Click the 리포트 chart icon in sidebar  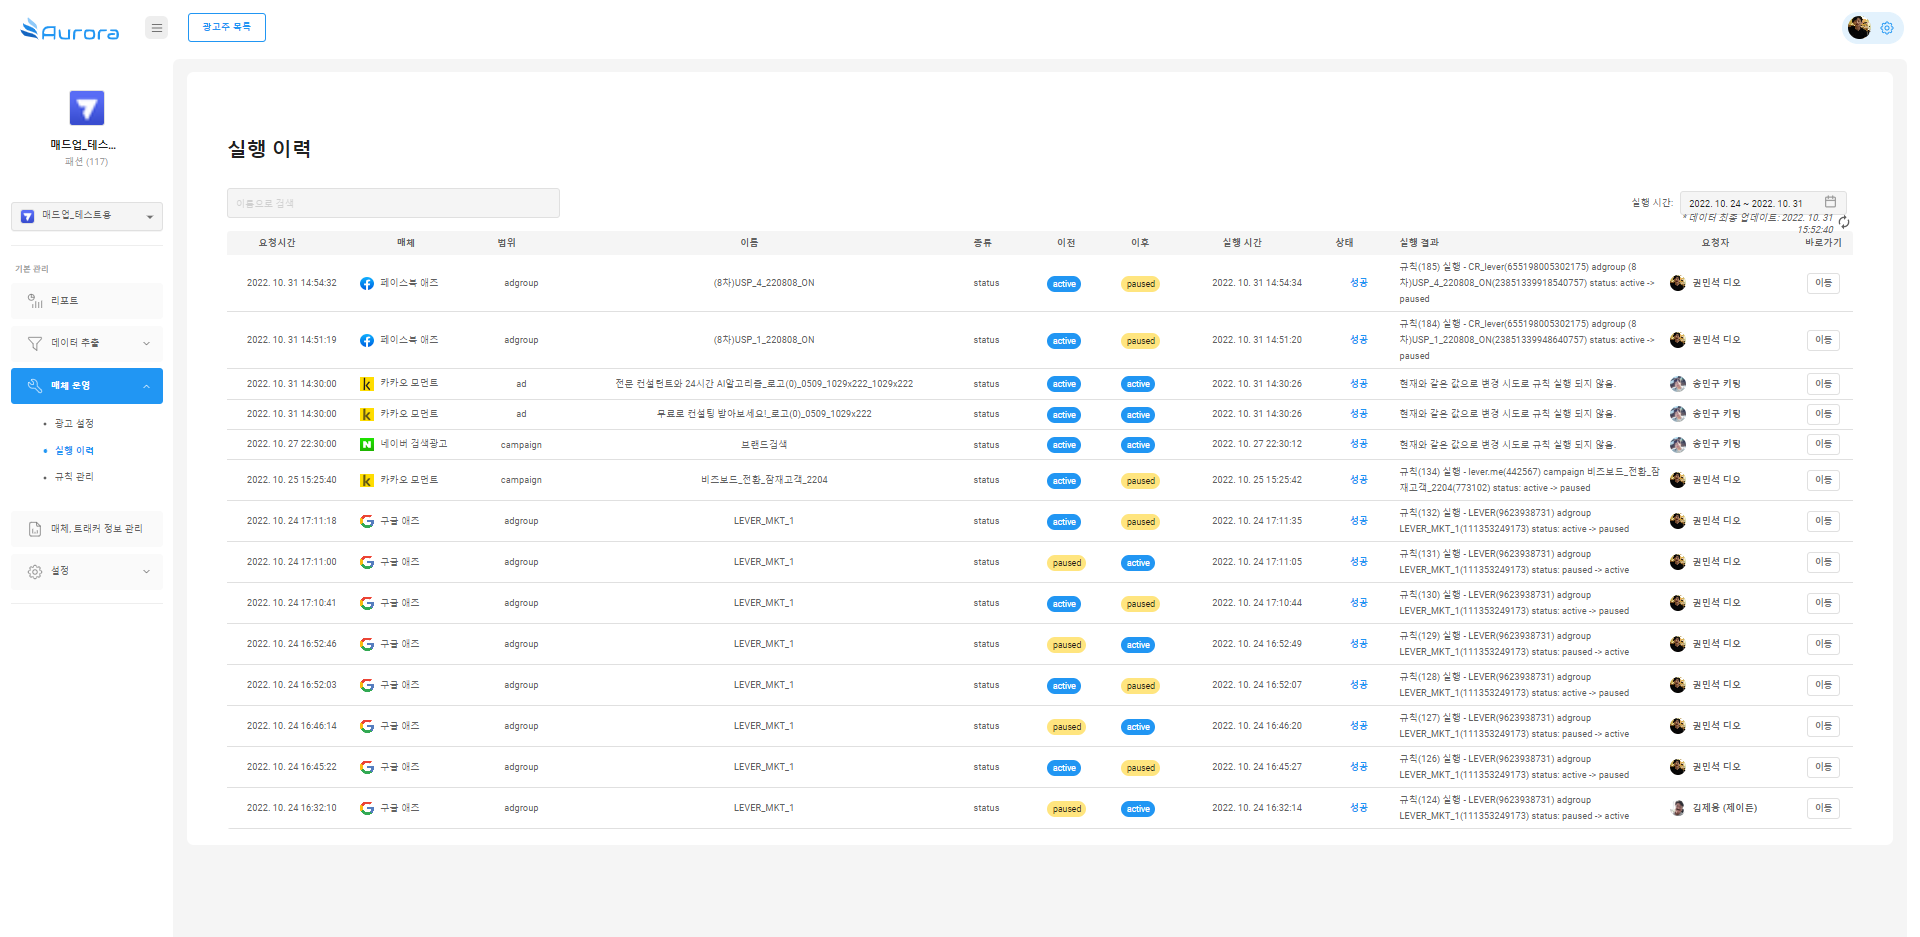pyautogui.click(x=35, y=301)
